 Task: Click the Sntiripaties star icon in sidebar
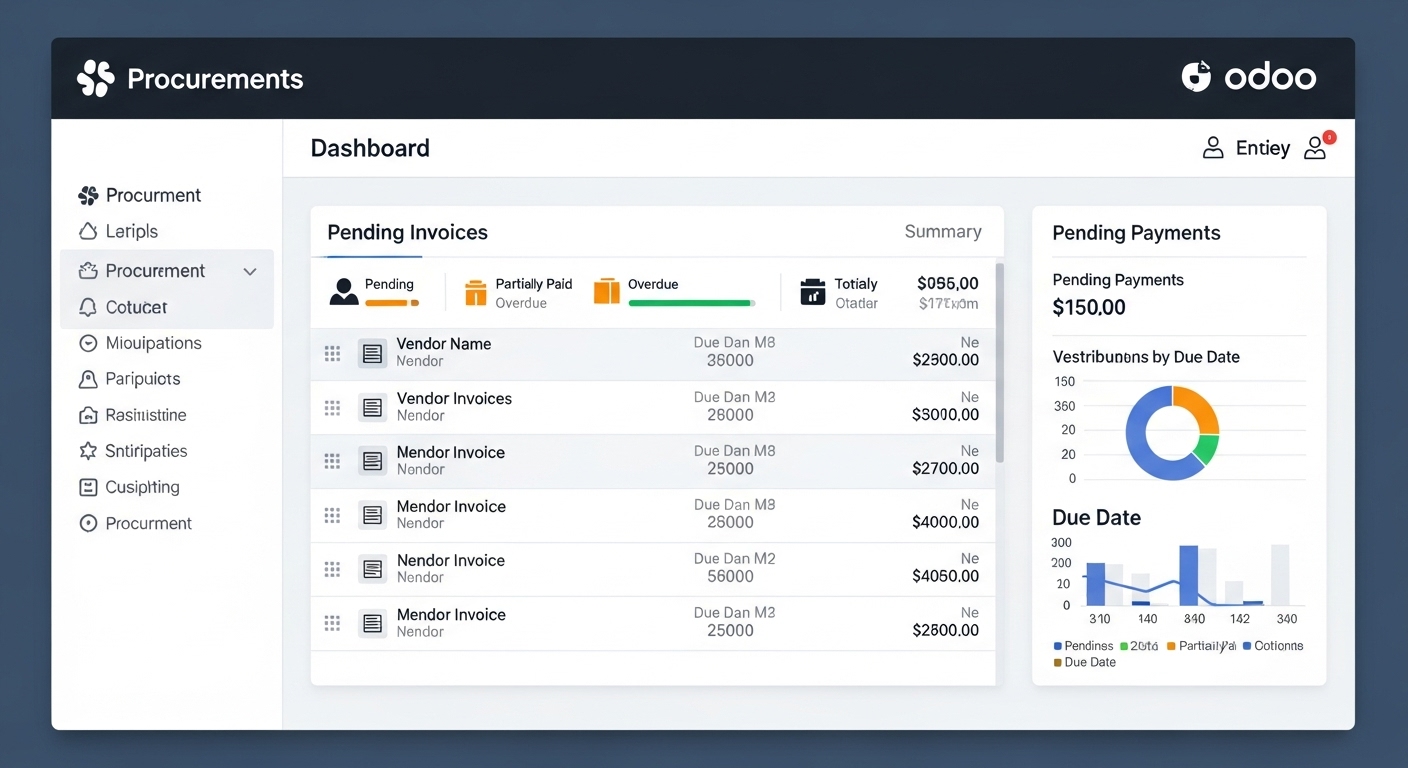pyautogui.click(x=88, y=451)
